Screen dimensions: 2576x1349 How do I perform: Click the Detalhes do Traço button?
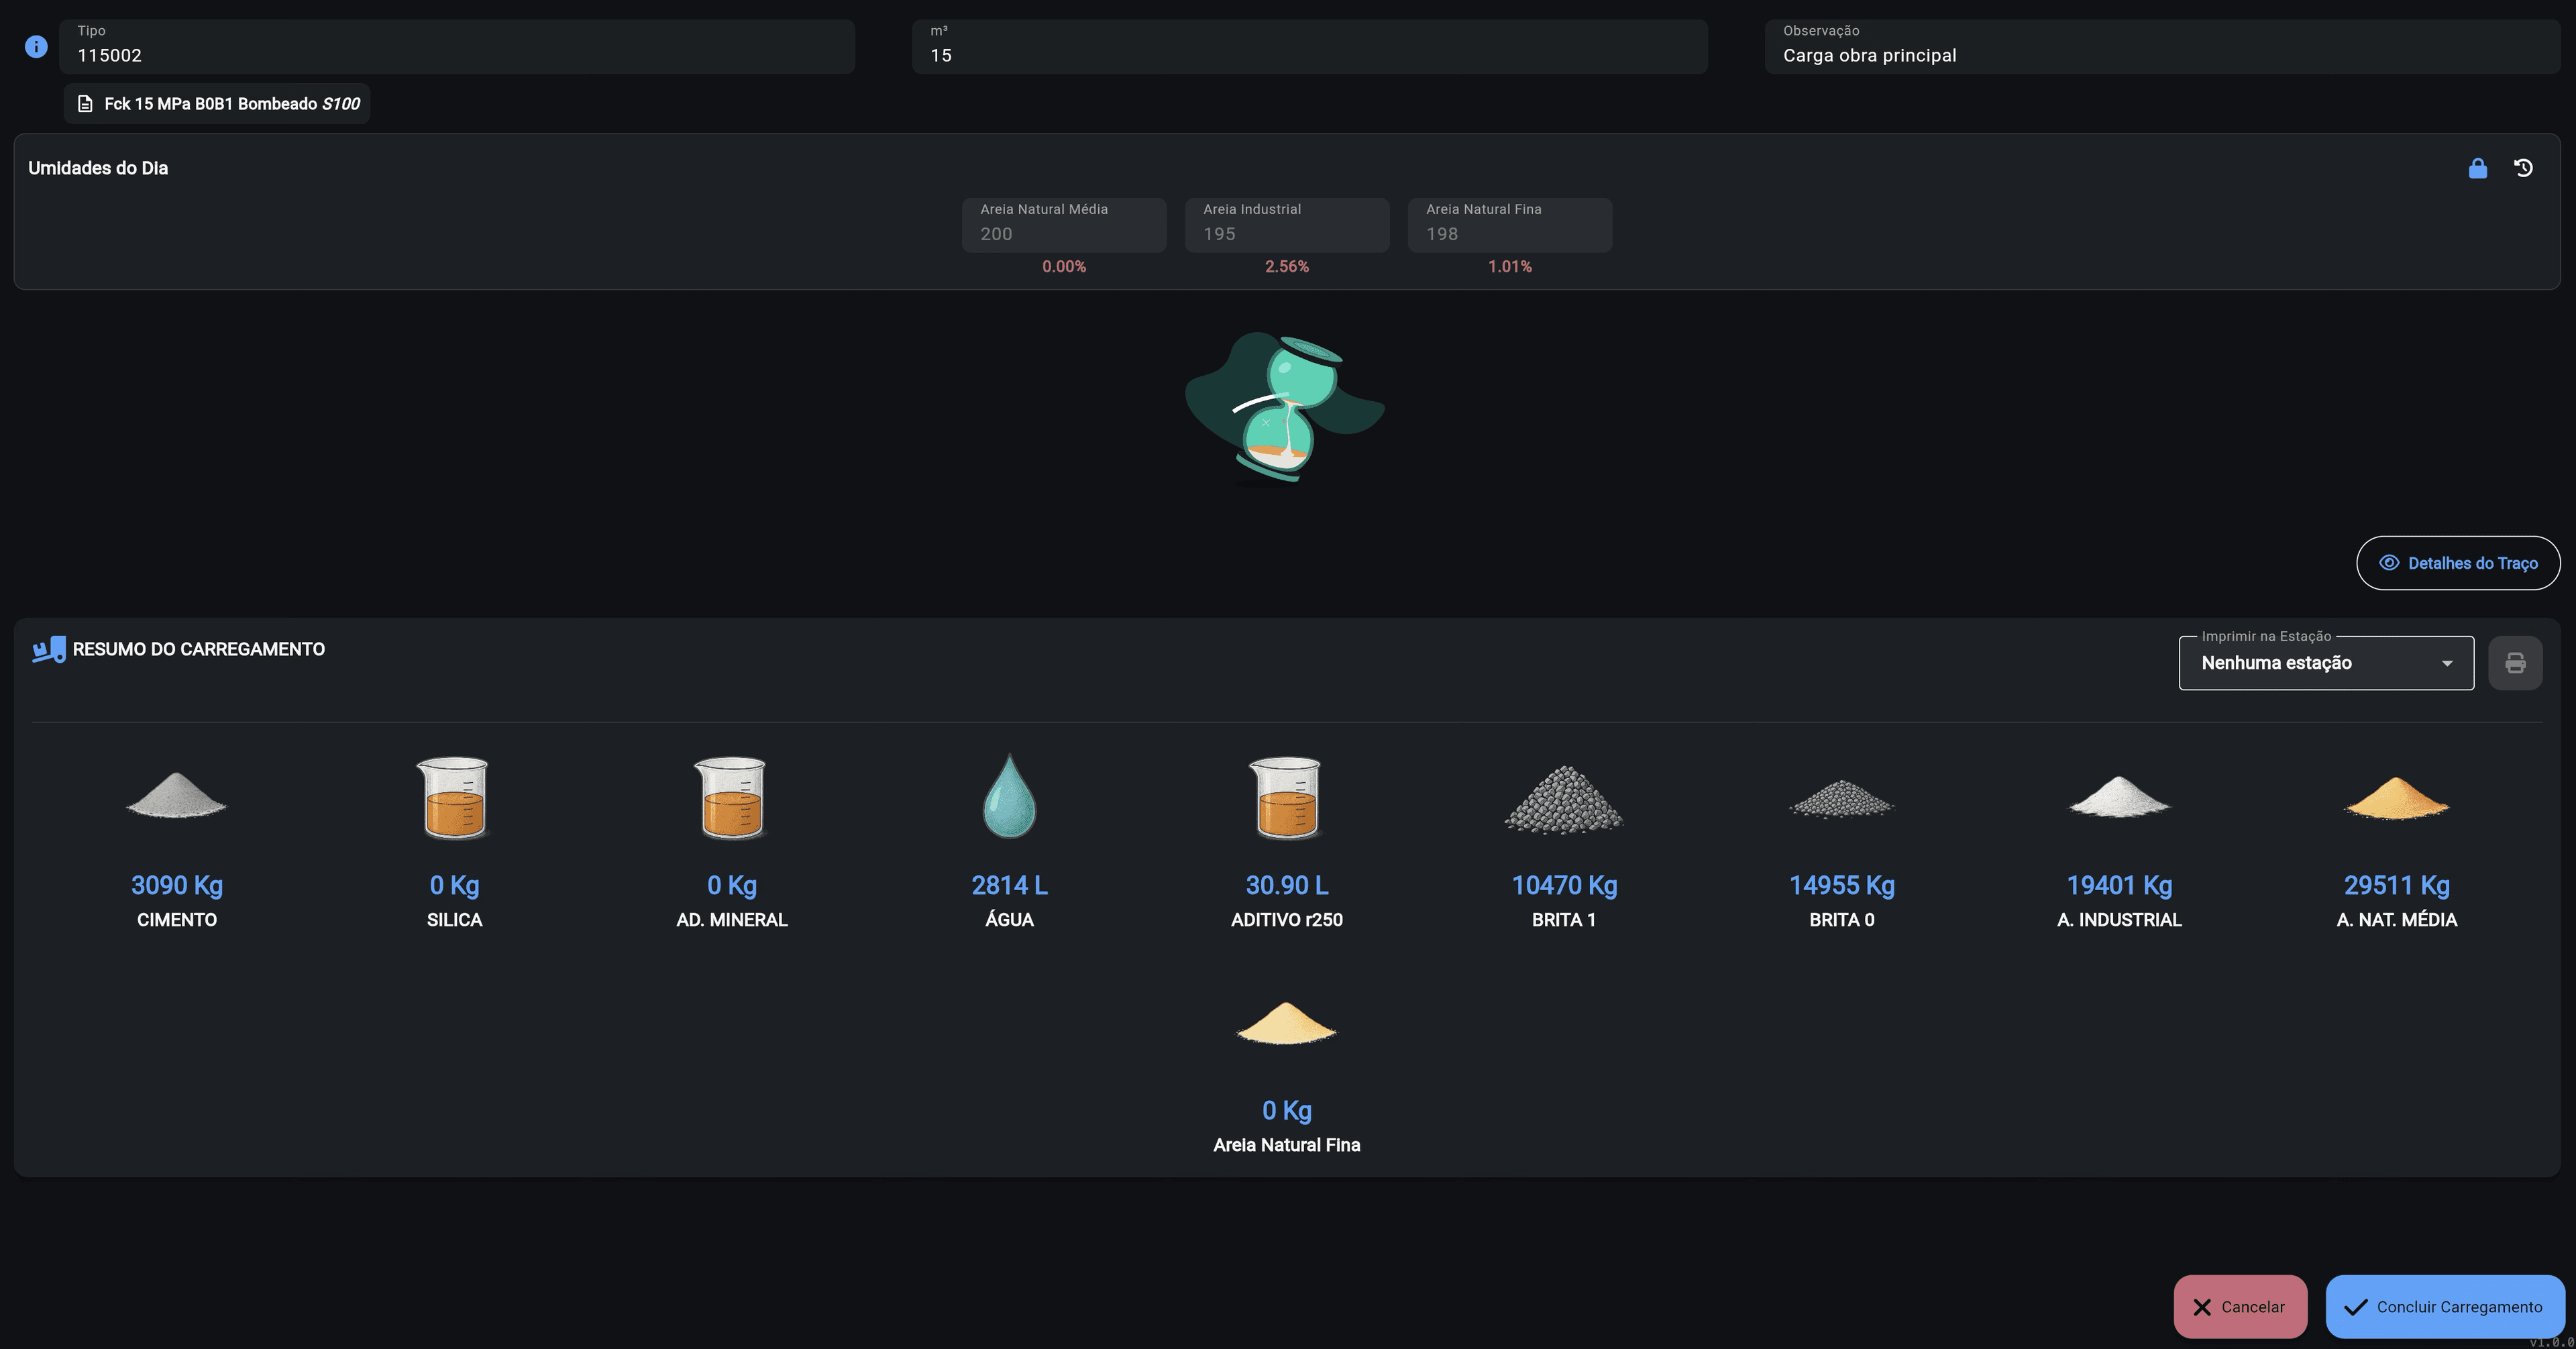[2458, 563]
